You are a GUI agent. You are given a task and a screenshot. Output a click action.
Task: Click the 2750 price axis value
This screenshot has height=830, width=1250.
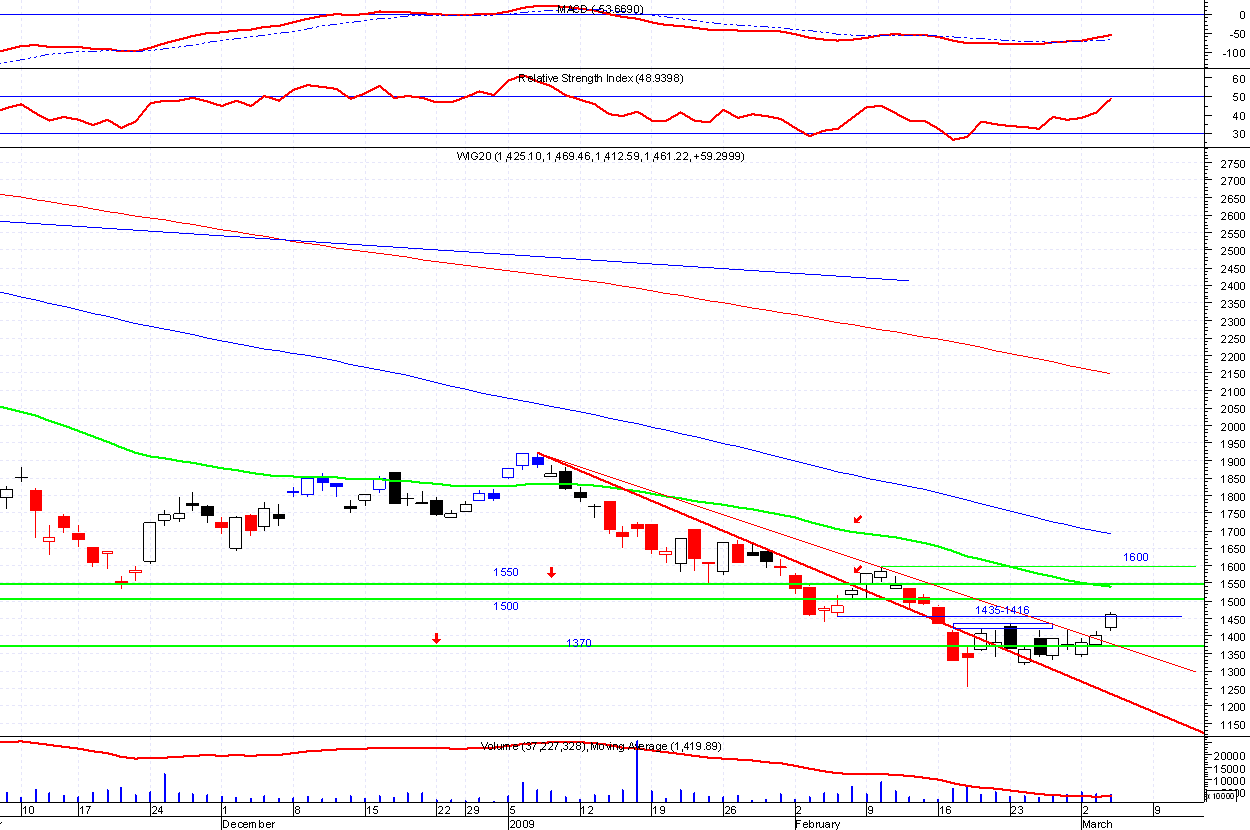click(1233, 163)
